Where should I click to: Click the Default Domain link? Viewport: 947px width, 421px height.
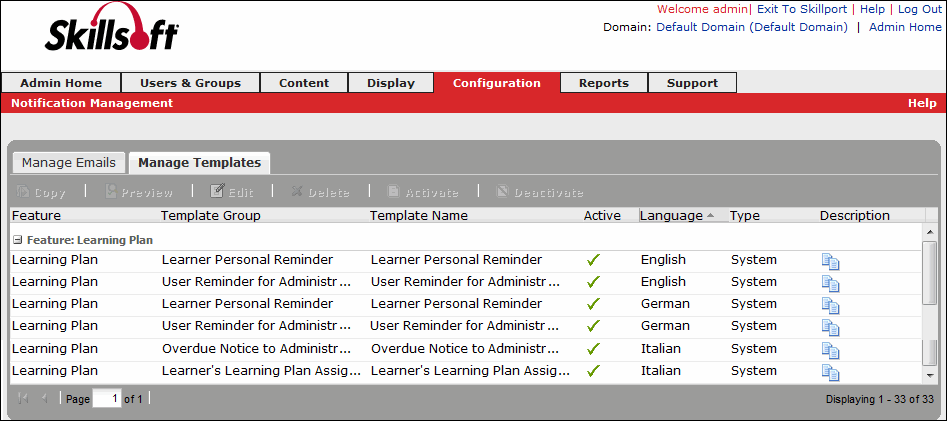[x=752, y=27]
